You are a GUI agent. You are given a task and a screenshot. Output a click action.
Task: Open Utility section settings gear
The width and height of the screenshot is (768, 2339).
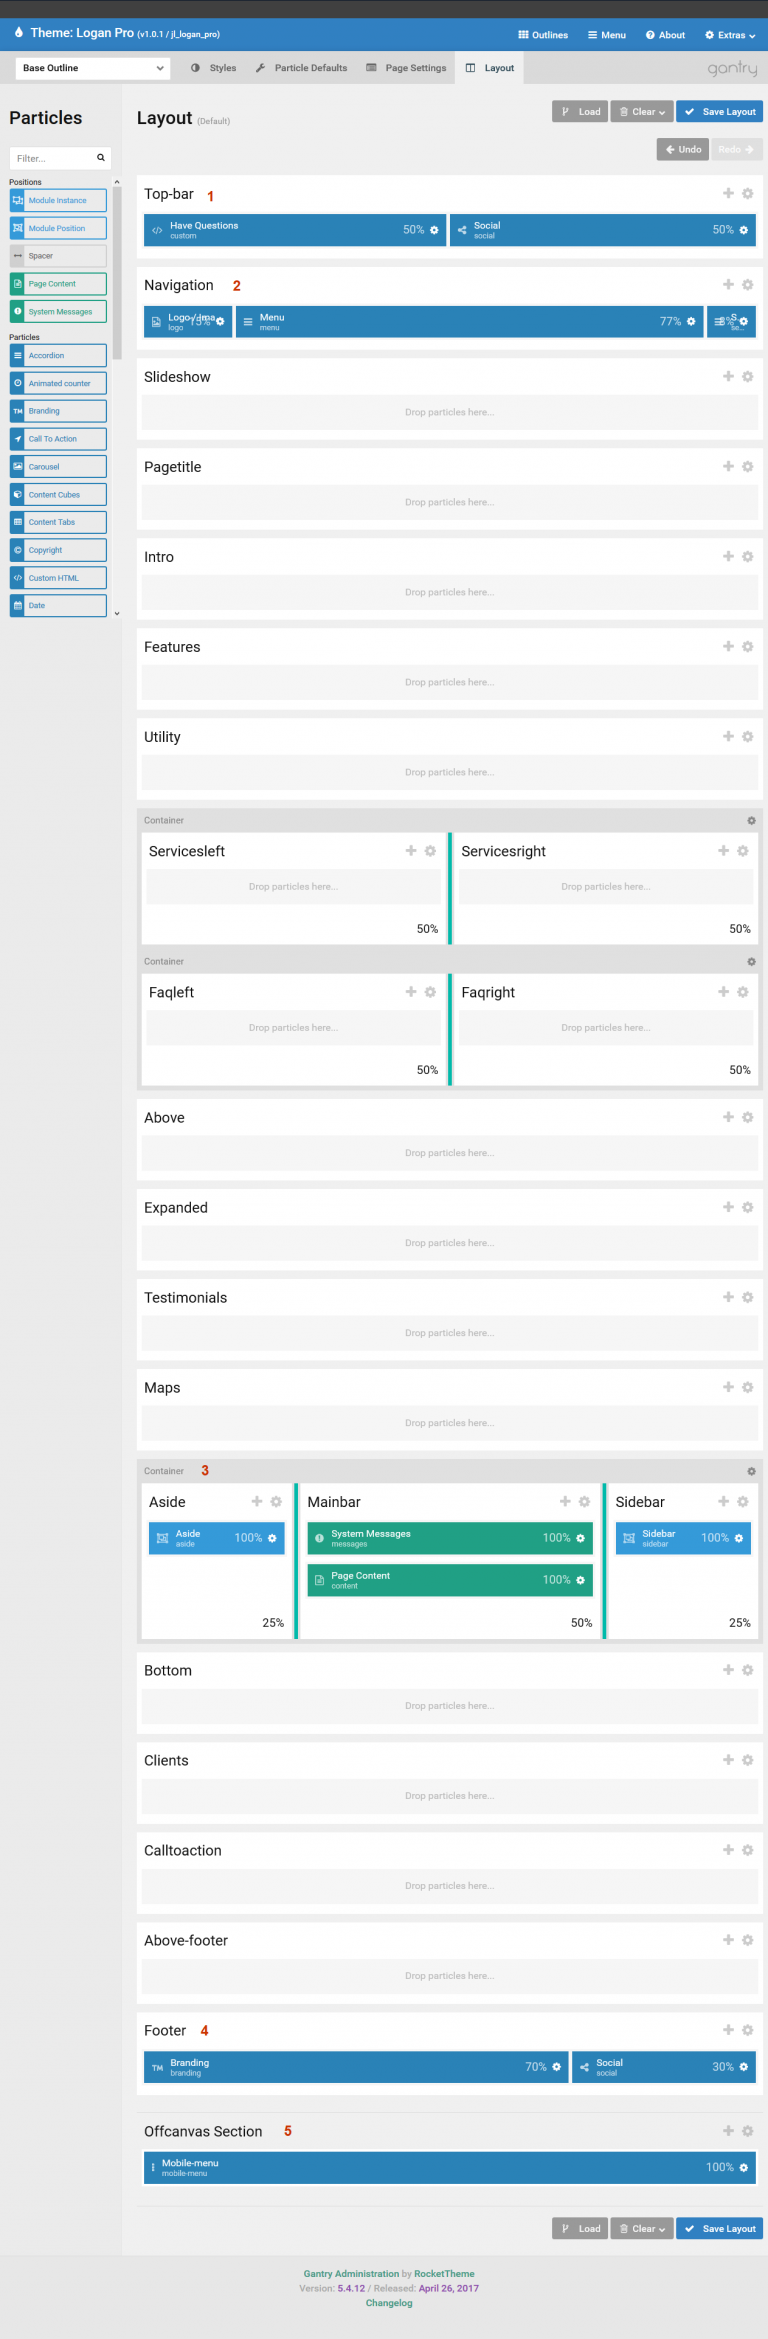(x=747, y=737)
